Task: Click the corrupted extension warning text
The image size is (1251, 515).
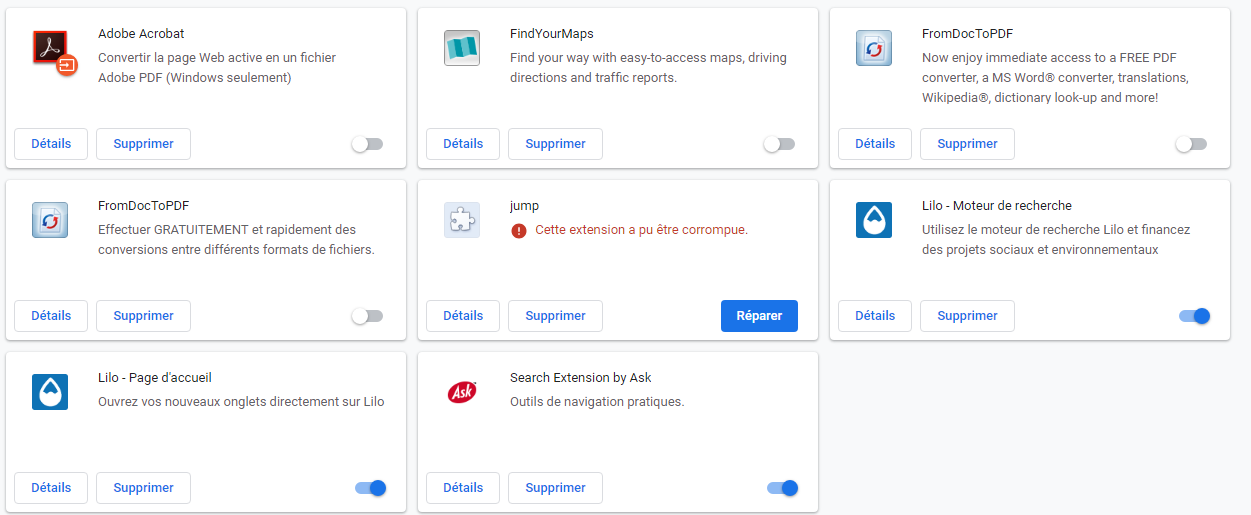Action: pos(641,230)
